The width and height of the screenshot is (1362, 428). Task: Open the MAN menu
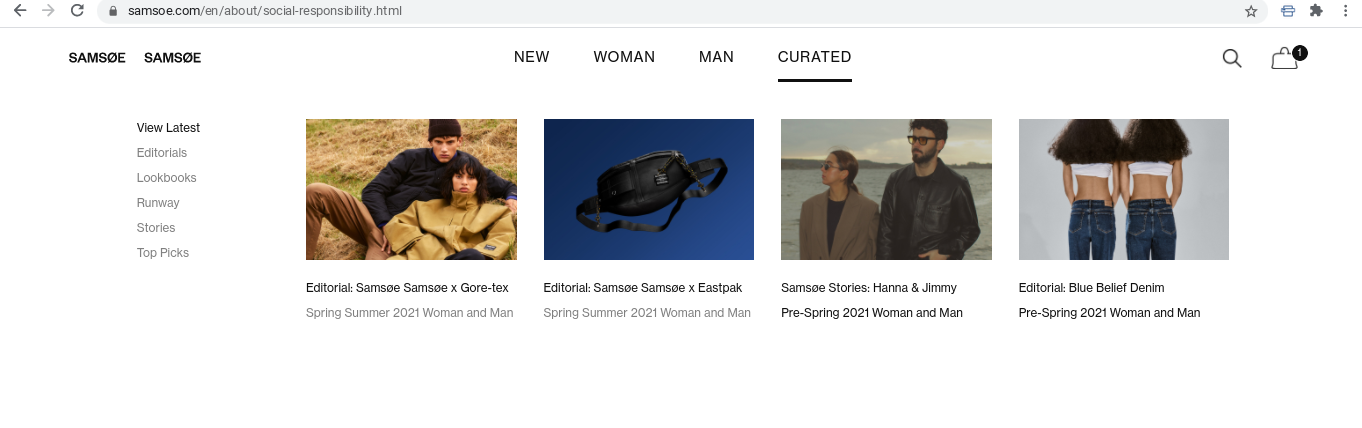tap(716, 57)
